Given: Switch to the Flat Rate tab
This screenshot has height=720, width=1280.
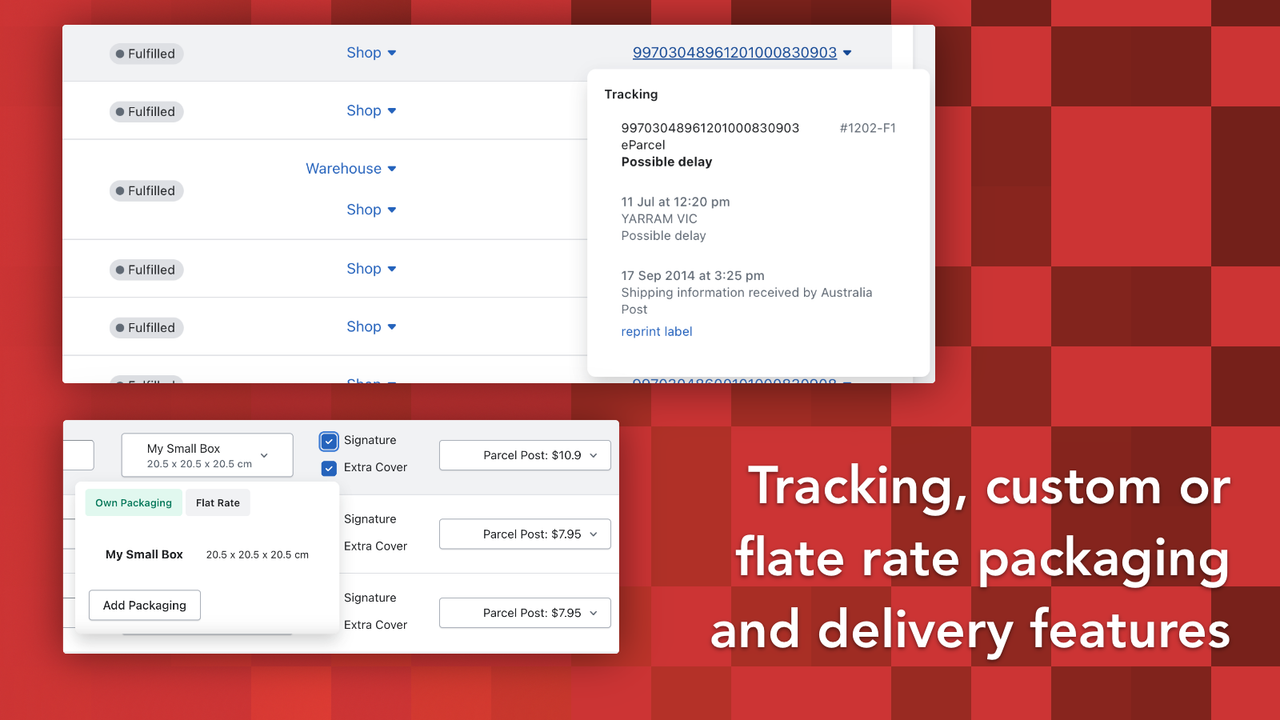Looking at the screenshot, I should pos(218,502).
